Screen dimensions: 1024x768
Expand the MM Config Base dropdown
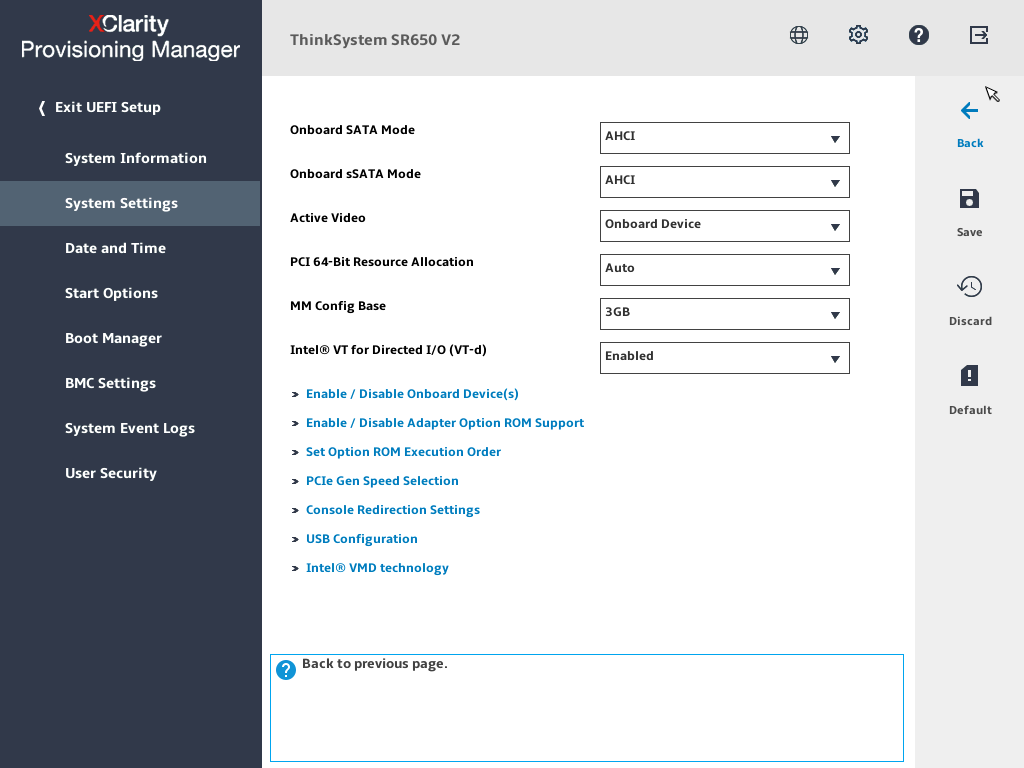(724, 314)
